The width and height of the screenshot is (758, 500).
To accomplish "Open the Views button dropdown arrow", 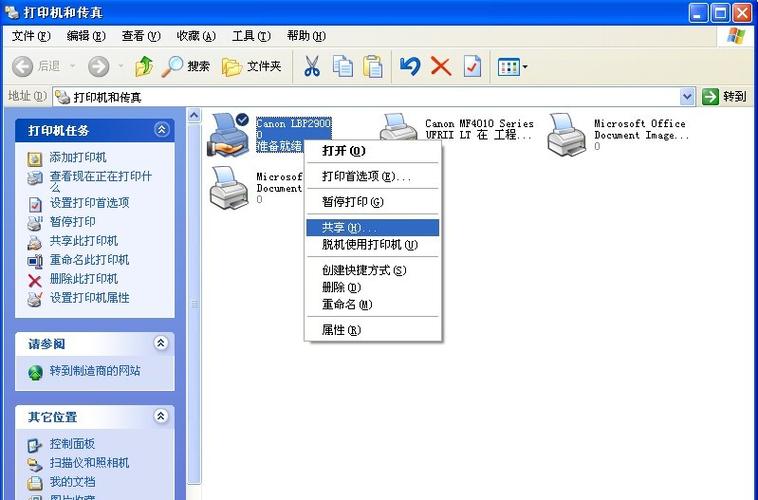I will pyautogui.click(x=525, y=67).
